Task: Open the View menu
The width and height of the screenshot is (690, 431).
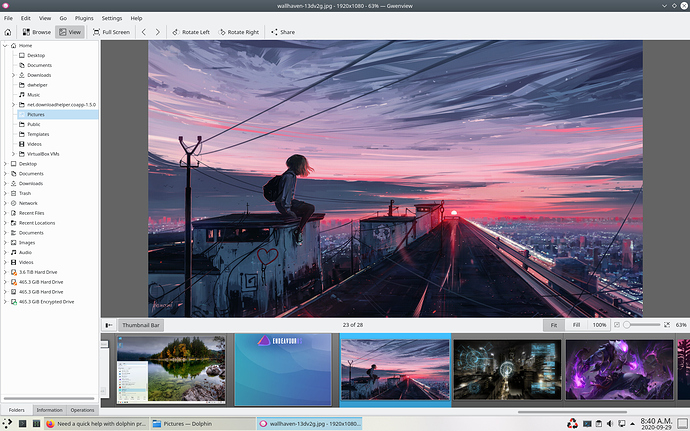Action: (45, 18)
